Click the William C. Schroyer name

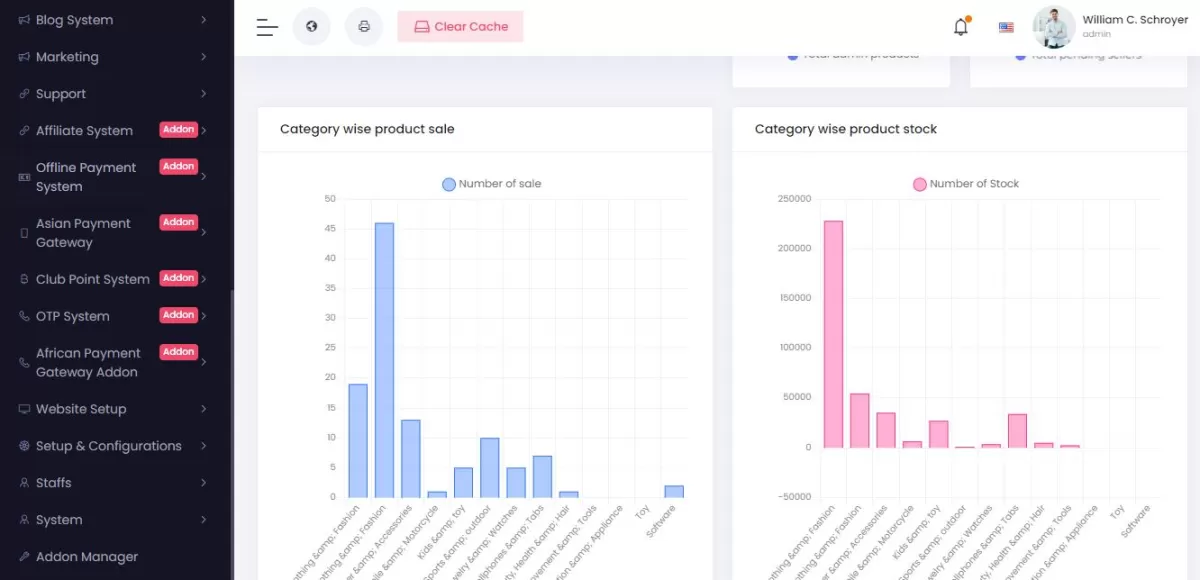pos(1135,20)
